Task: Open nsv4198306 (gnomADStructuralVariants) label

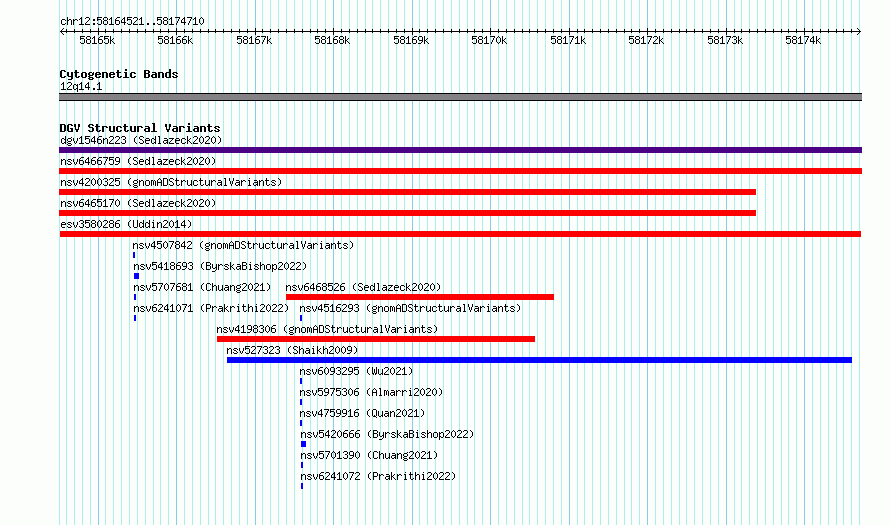Action: pyautogui.click(x=327, y=329)
